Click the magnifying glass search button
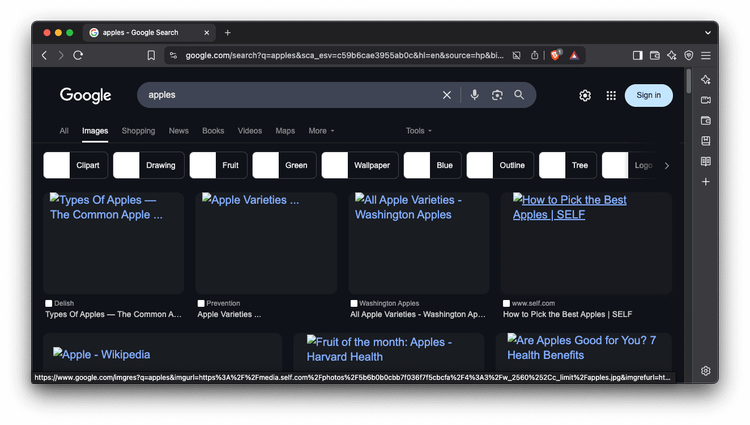This screenshot has width=750, height=425. [519, 95]
